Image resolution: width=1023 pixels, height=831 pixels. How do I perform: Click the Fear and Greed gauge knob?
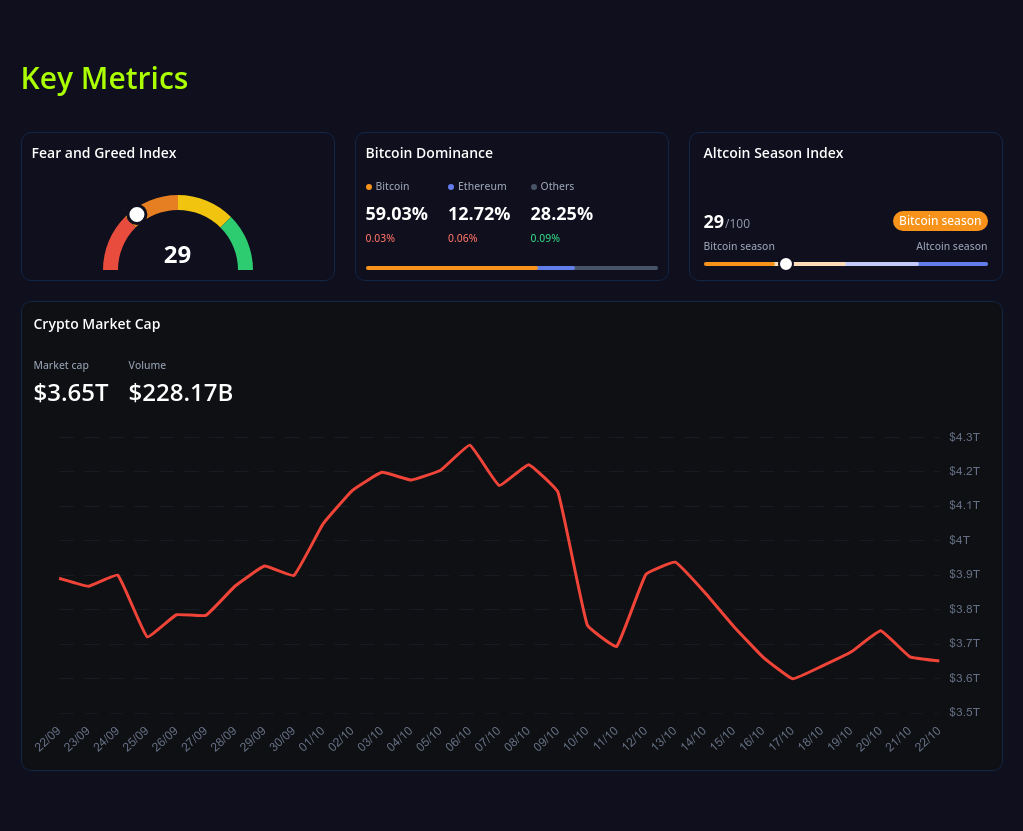tap(137, 214)
